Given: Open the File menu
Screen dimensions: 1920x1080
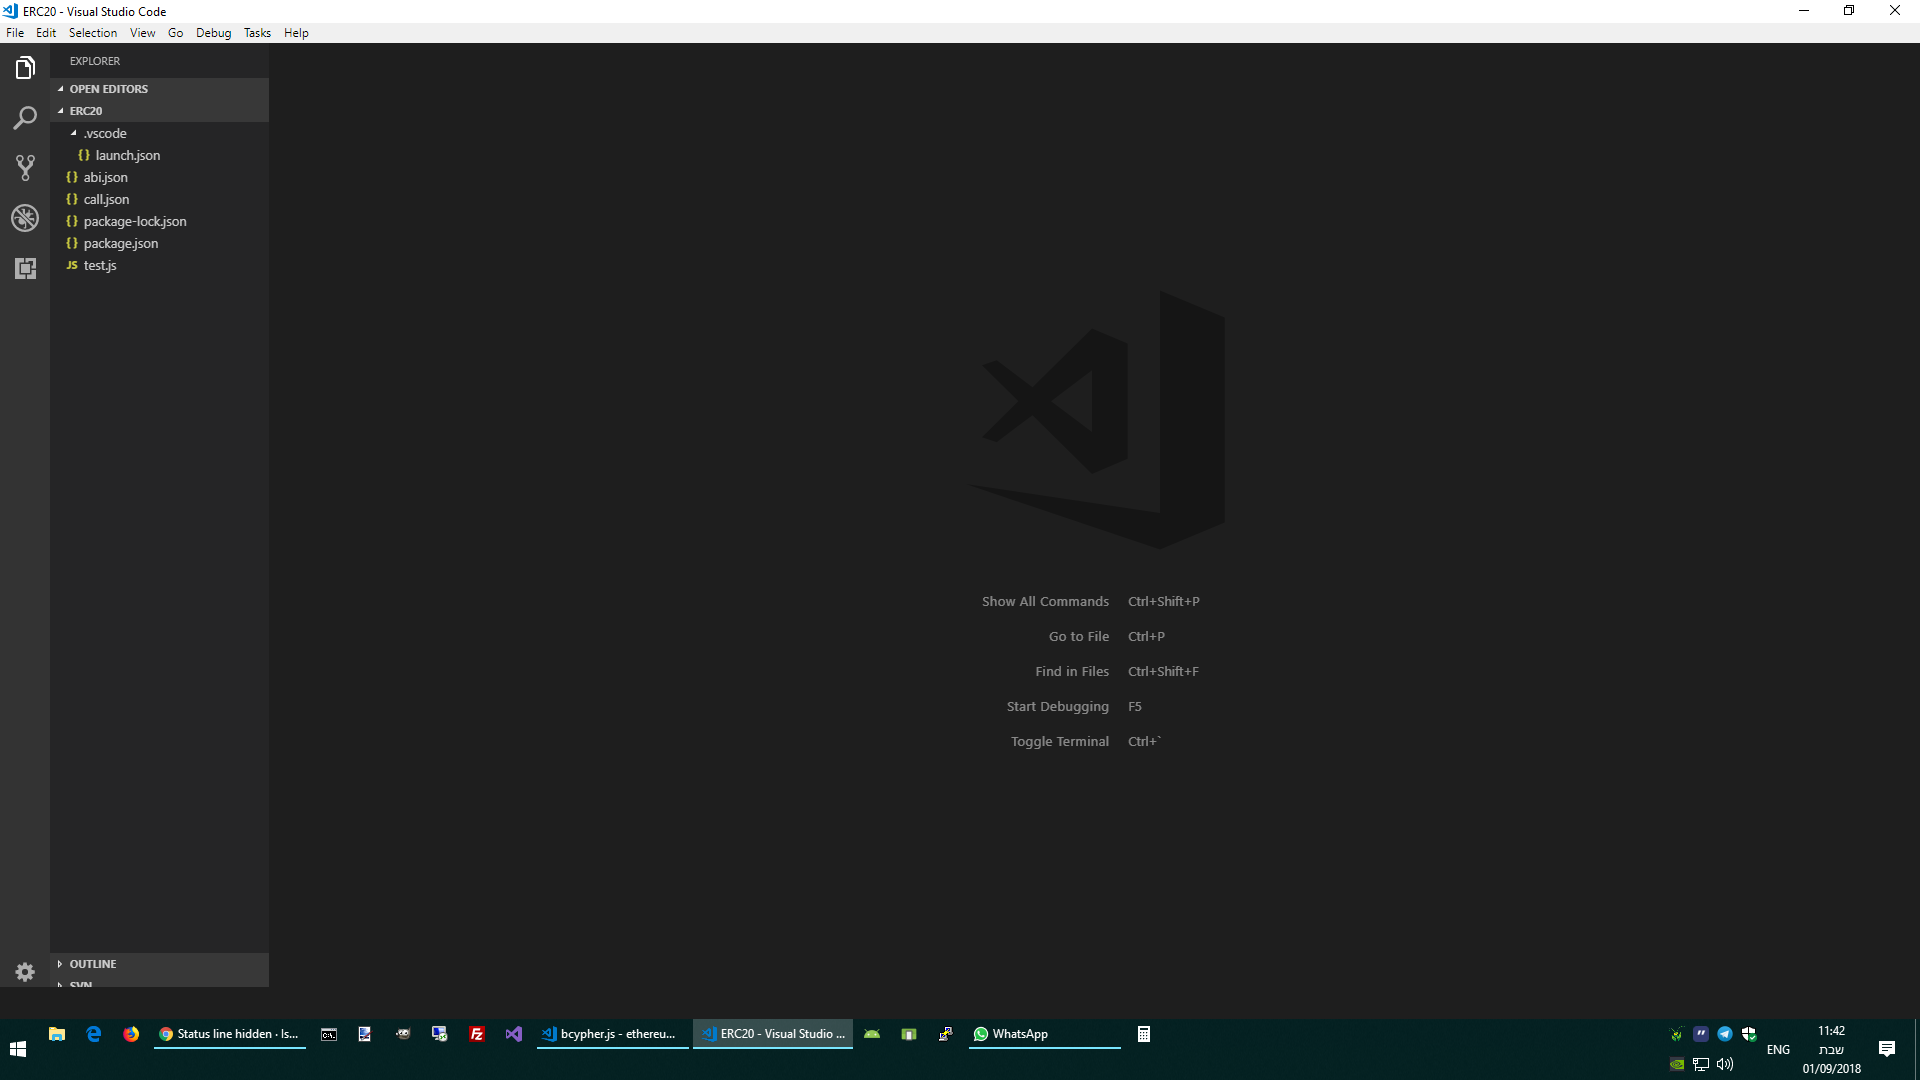Looking at the screenshot, I should click(x=15, y=33).
